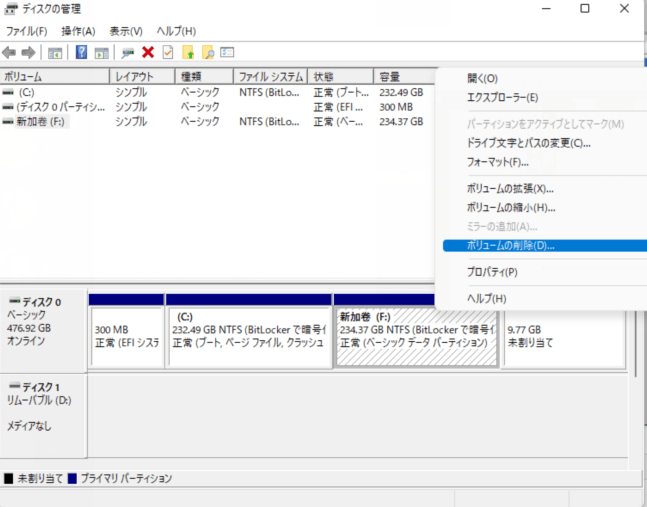
Task: Click the Forward arrow toolbar icon
Action: coord(28,52)
